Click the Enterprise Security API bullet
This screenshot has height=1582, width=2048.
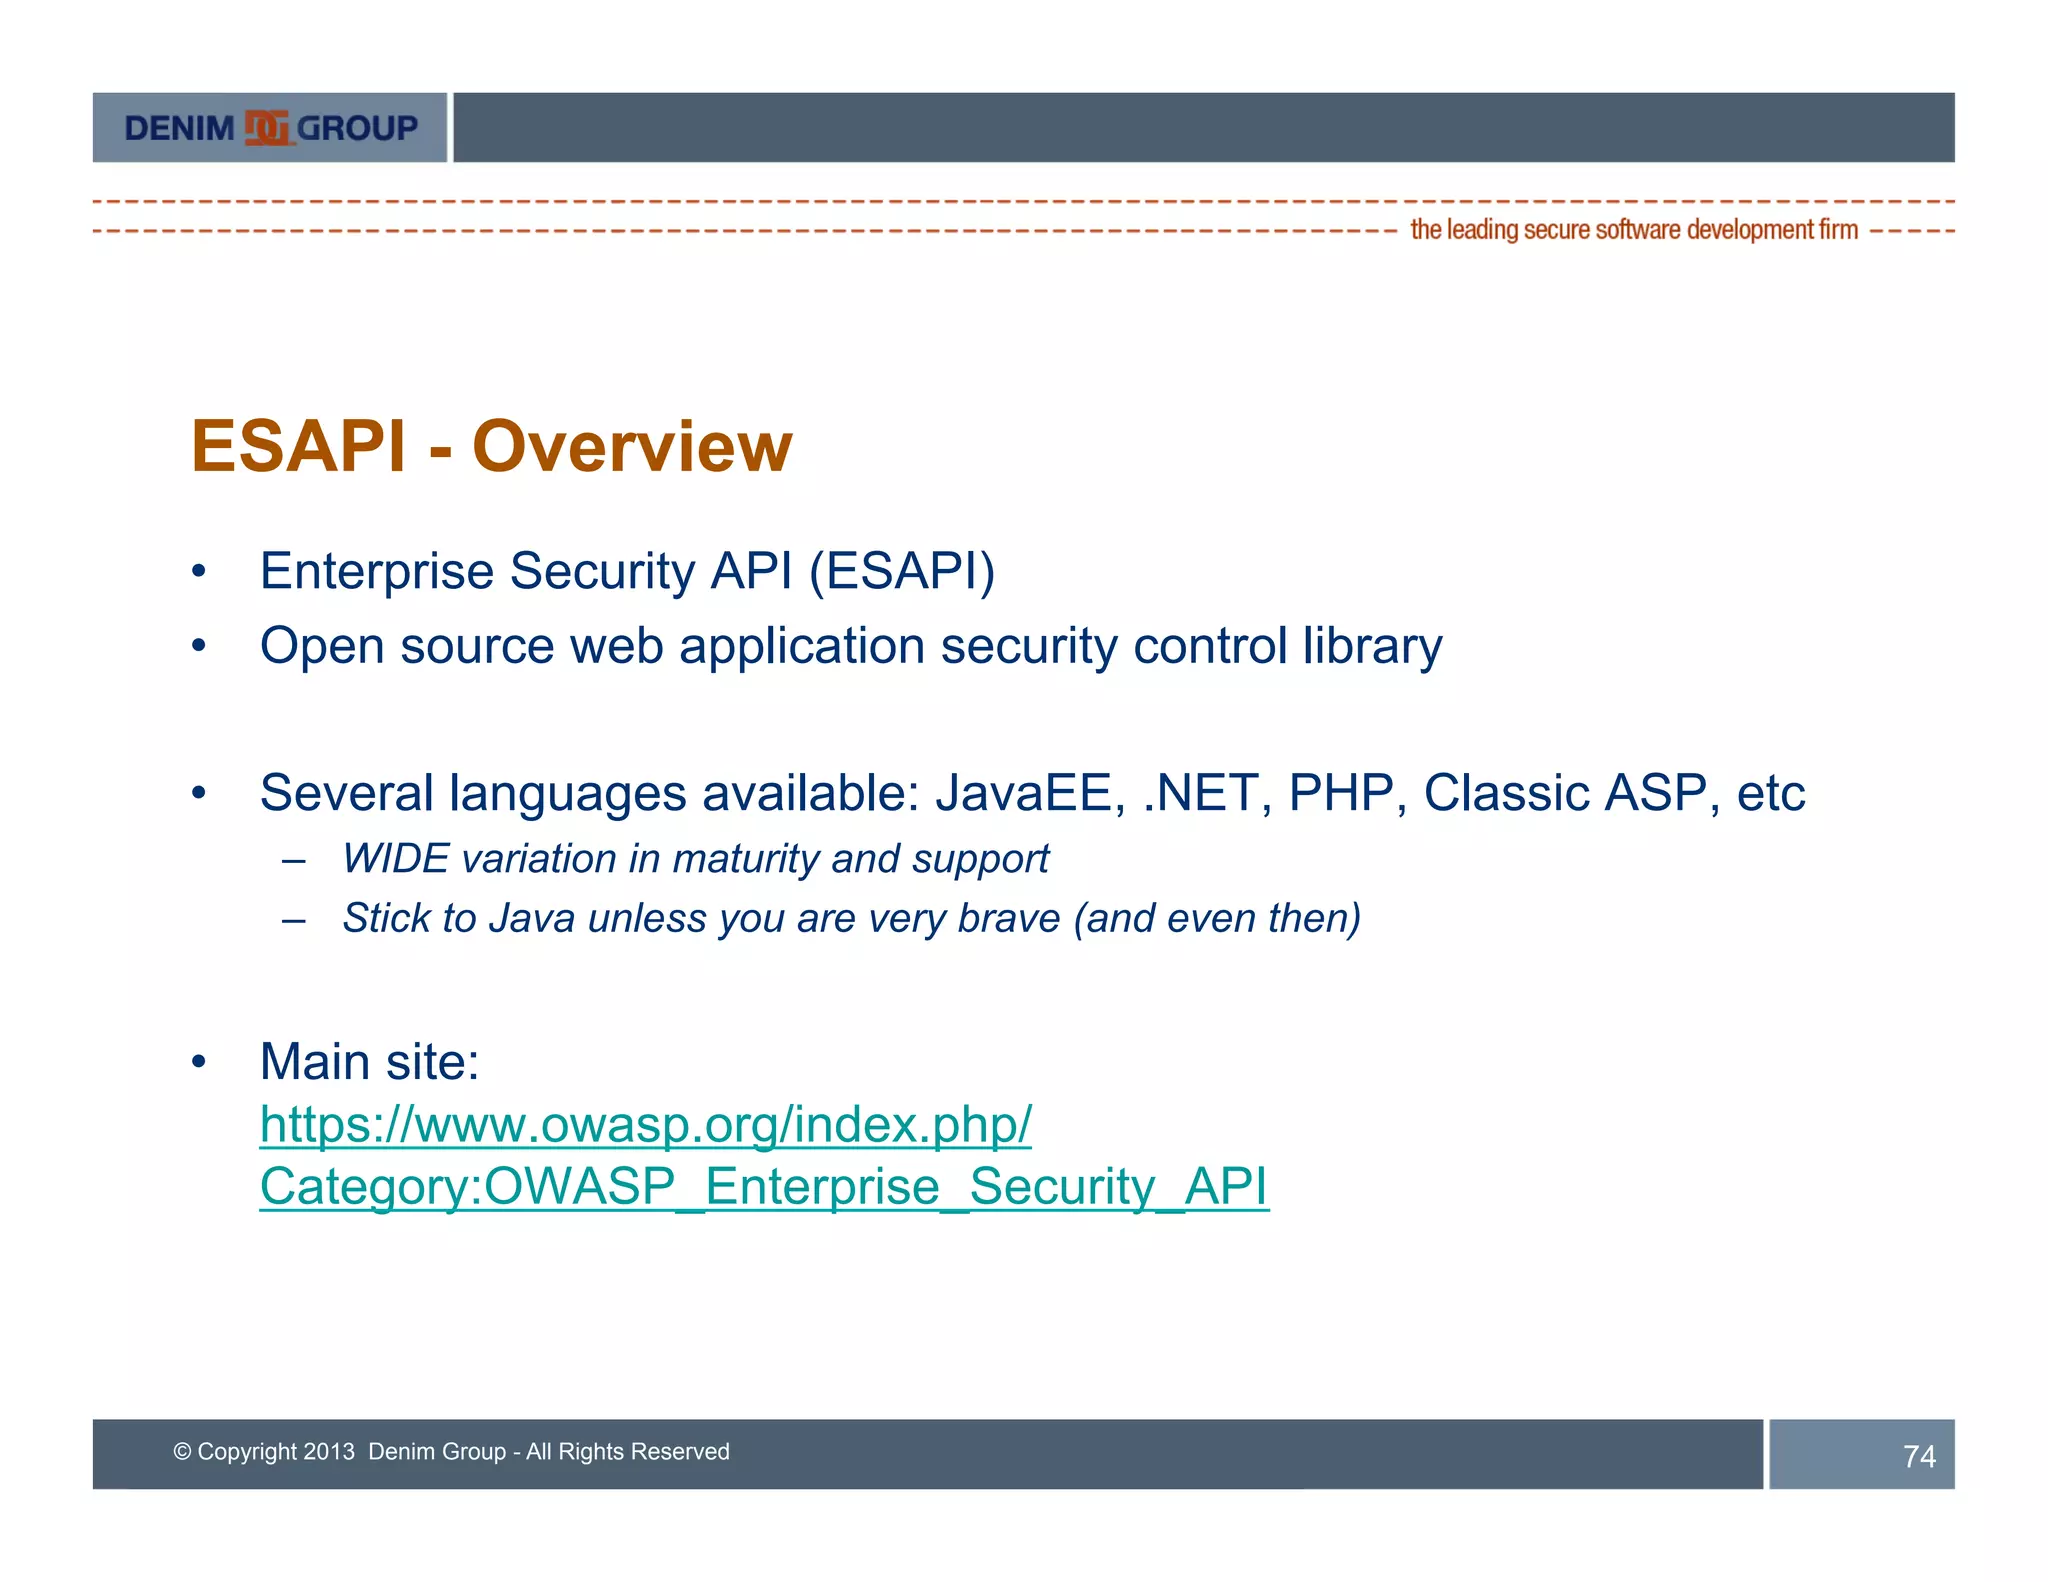coord(627,571)
